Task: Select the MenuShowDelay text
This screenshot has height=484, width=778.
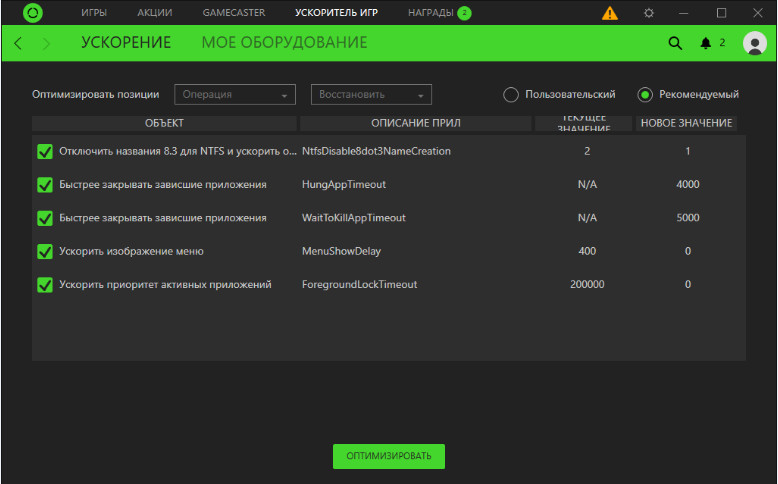Action: (x=341, y=251)
